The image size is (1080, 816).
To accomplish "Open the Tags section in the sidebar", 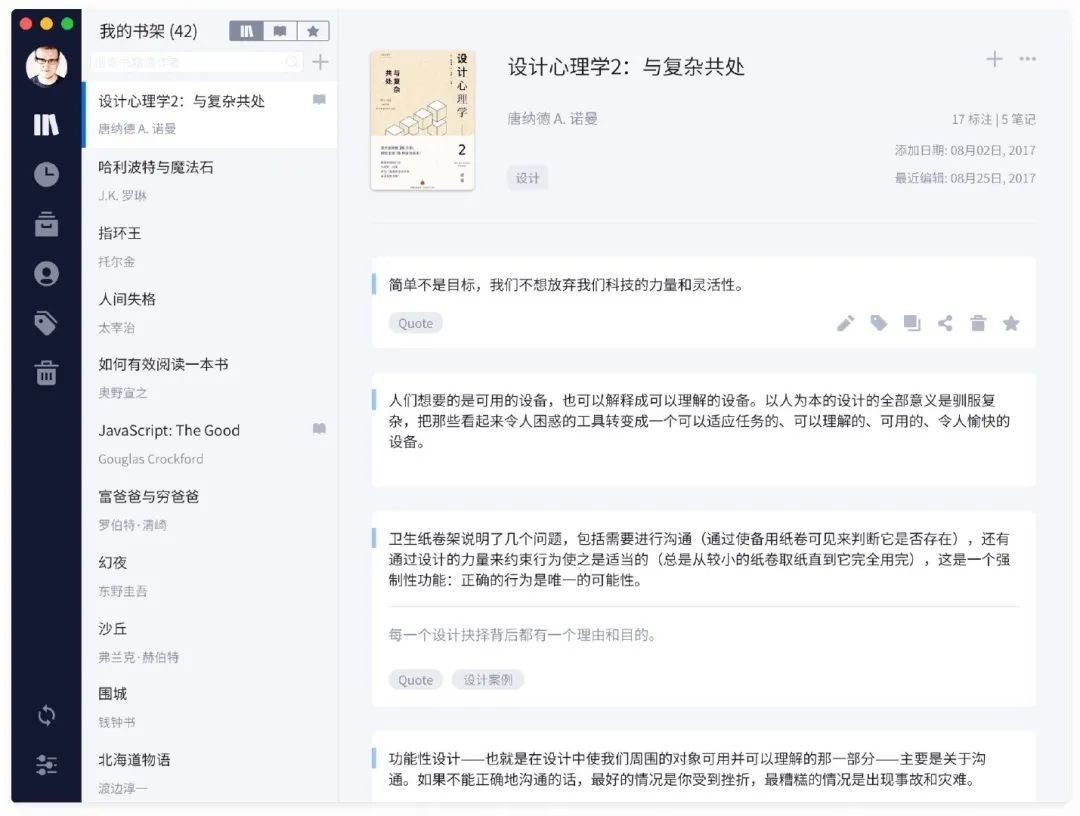I will (46, 320).
